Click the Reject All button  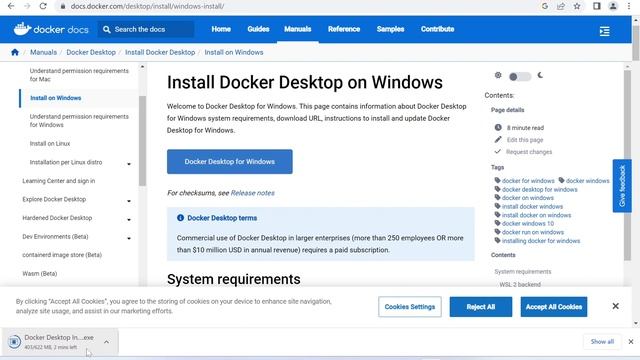pyautogui.click(x=481, y=307)
